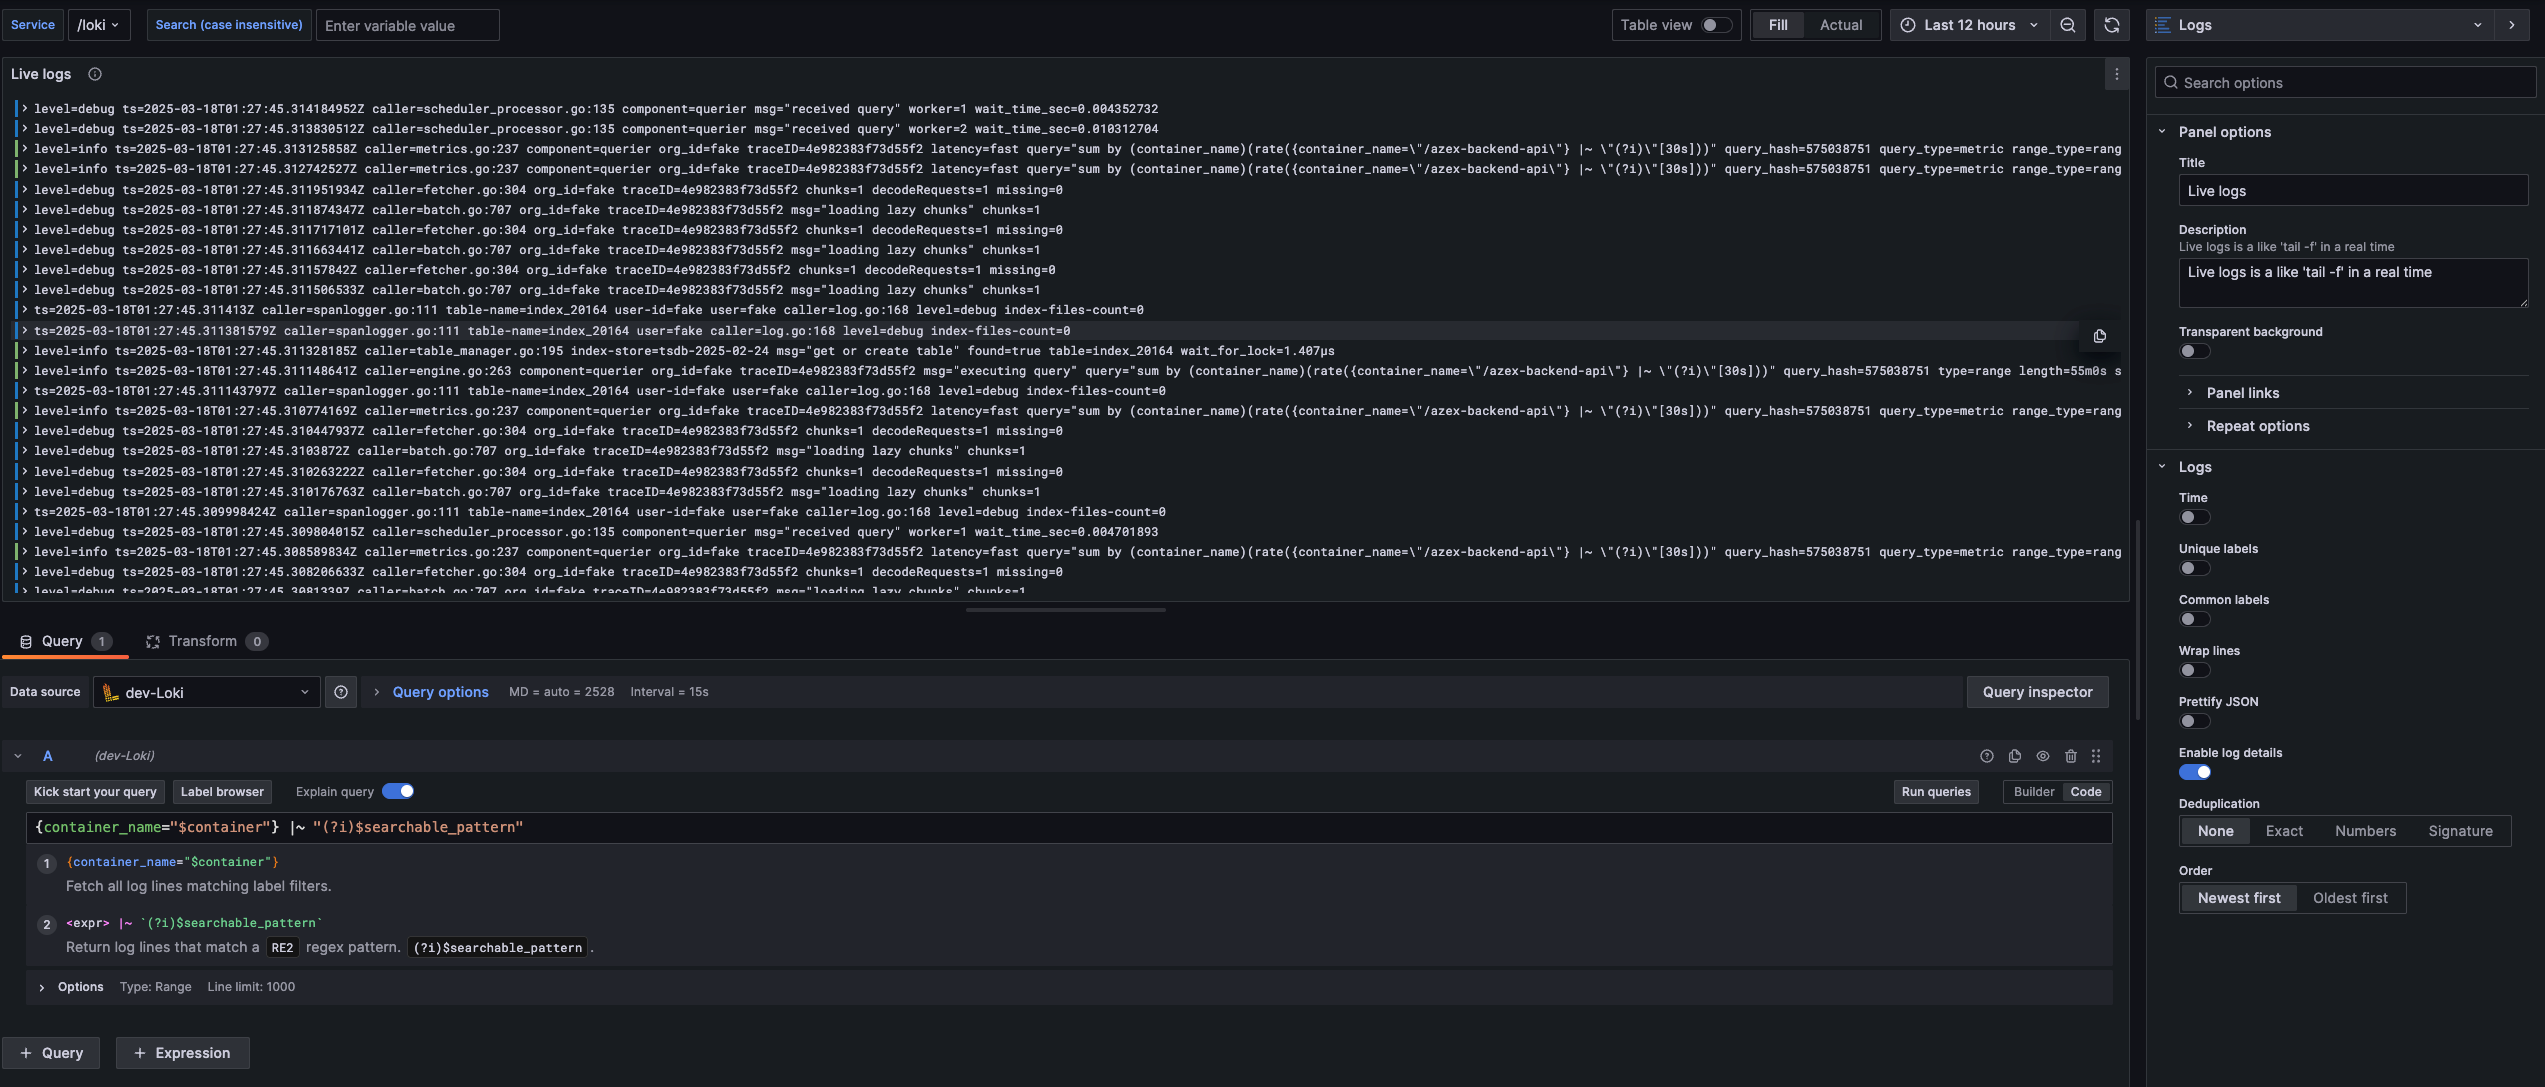Viewport: 2545px width, 1087px height.
Task: Turn on Unique labels switch
Action: coord(2195,568)
